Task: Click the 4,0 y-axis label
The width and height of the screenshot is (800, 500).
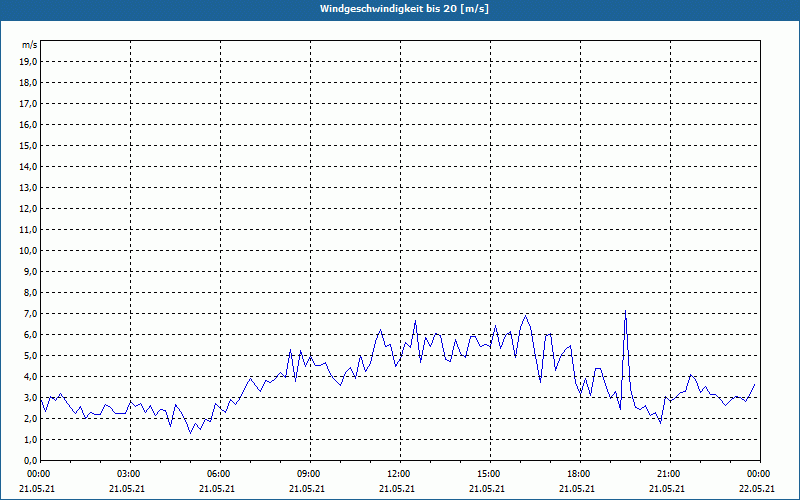Action: [x=29, y=377]
